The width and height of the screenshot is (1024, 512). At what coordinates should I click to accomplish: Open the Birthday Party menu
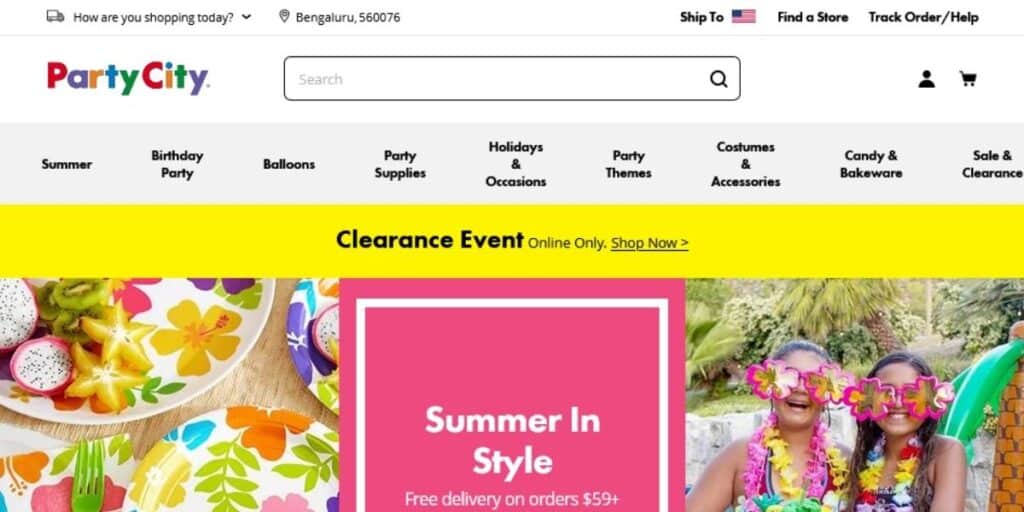[x=177, y=164]
